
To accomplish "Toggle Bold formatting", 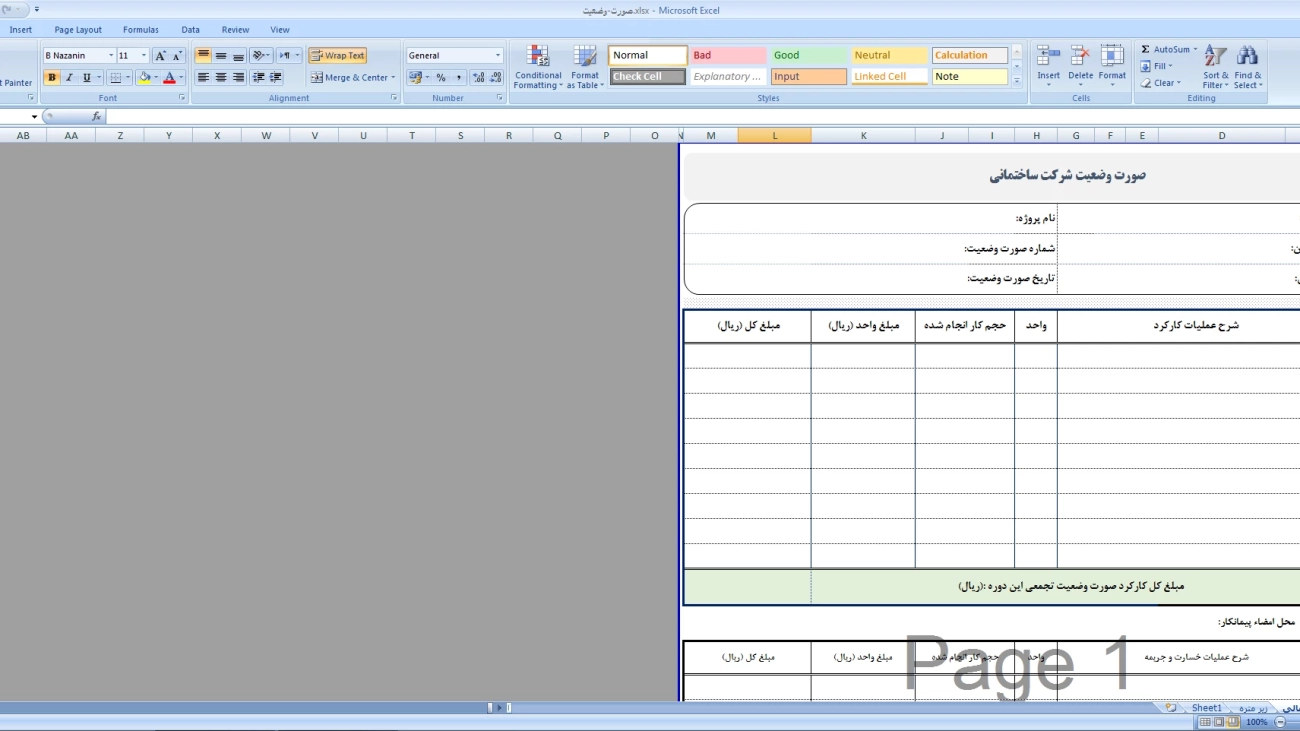I will pos(52,77).
